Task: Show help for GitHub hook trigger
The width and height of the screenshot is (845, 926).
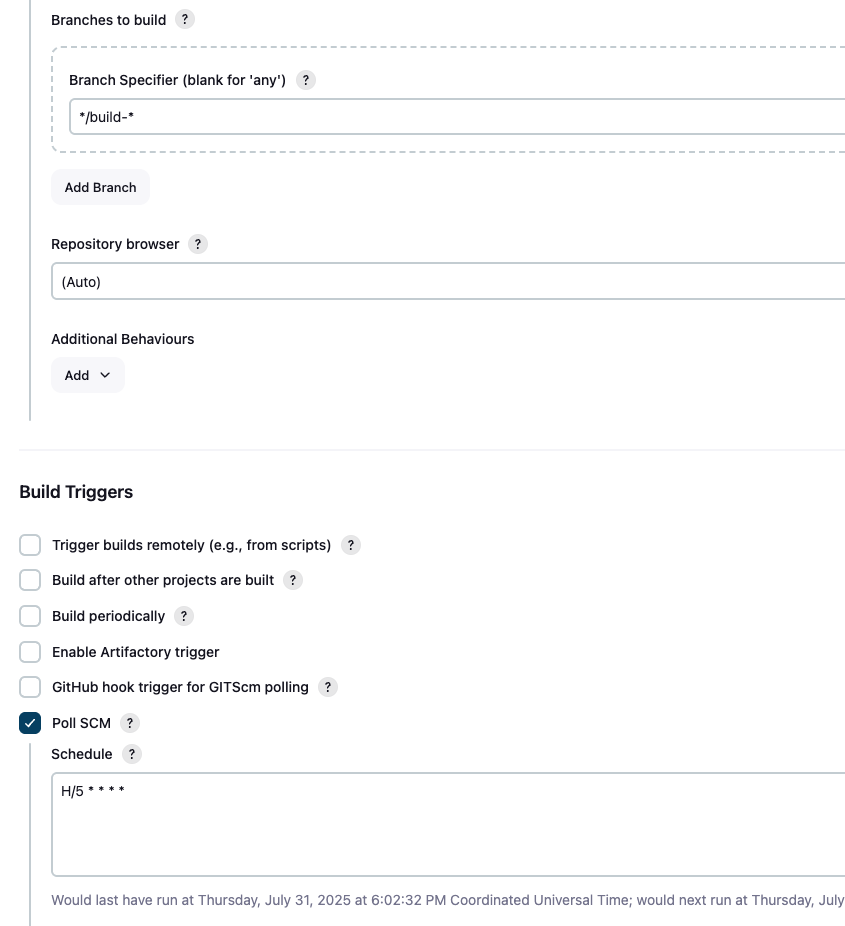Action: point(328,687)
